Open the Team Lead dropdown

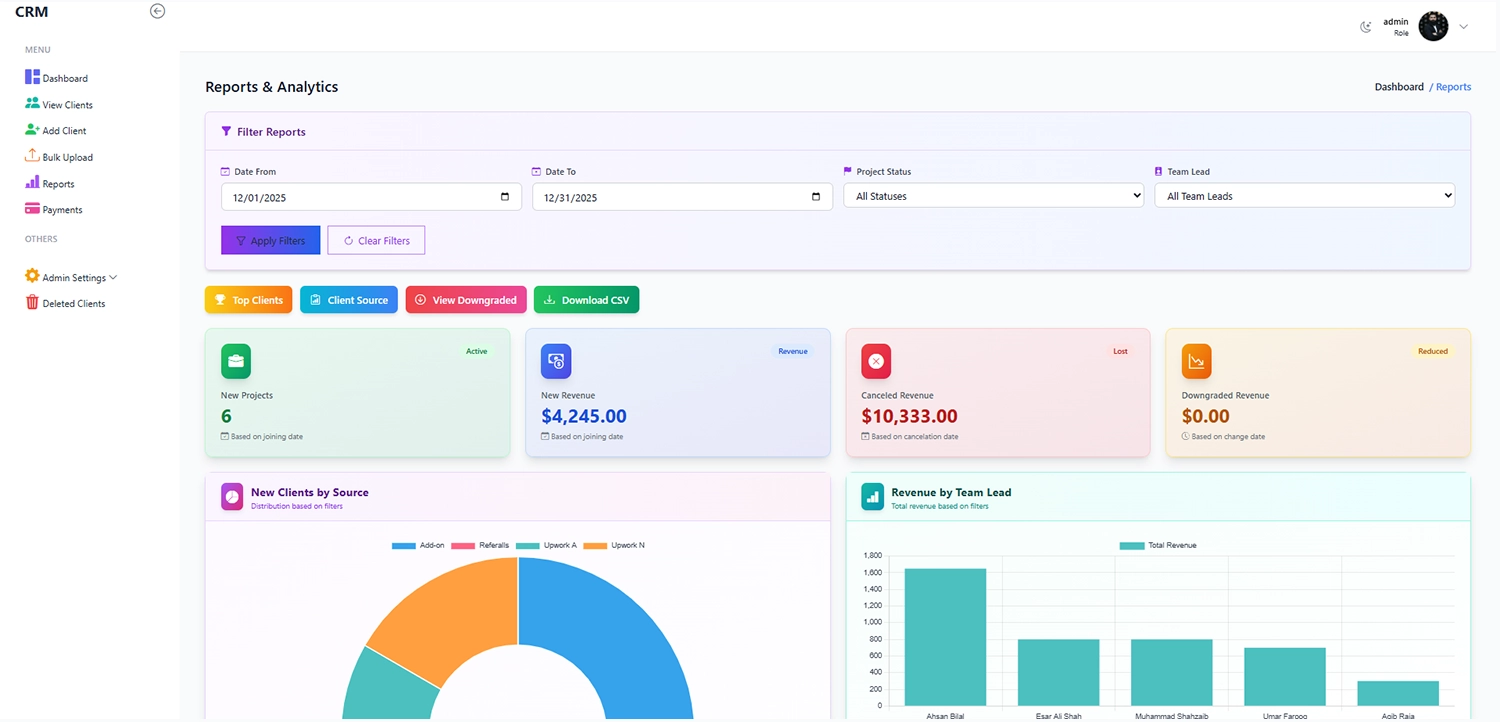point(1305,196)
